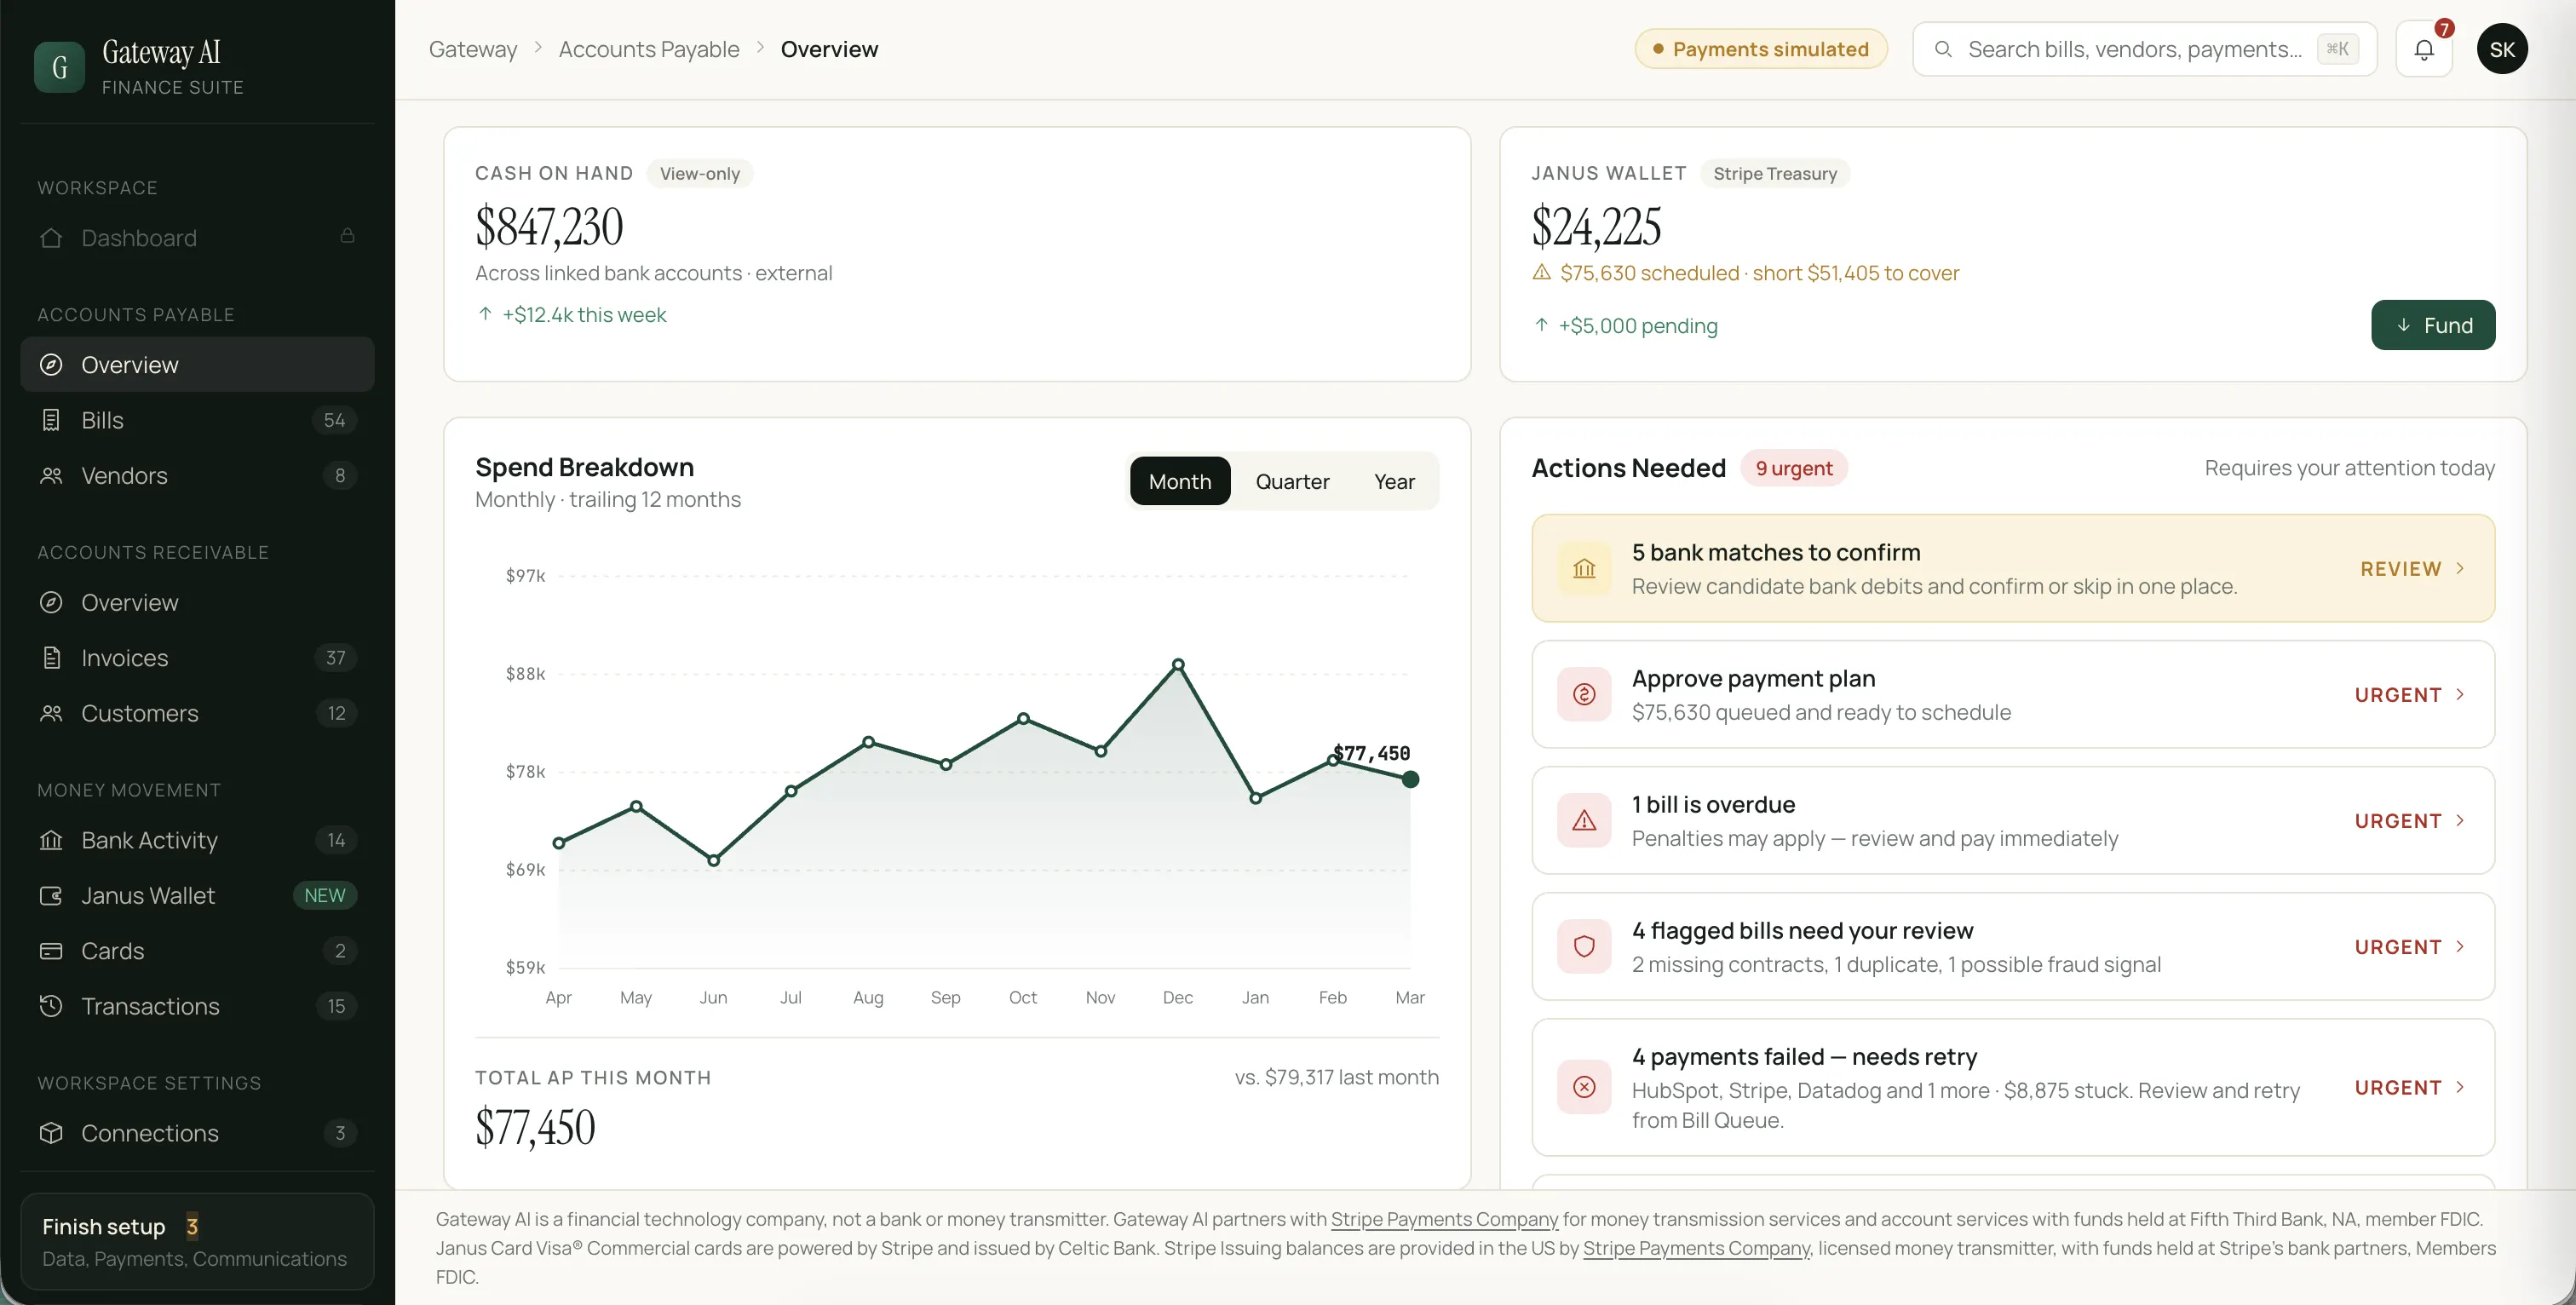
Task: Open the Finish setup panel
Action: click(197, 1241)
